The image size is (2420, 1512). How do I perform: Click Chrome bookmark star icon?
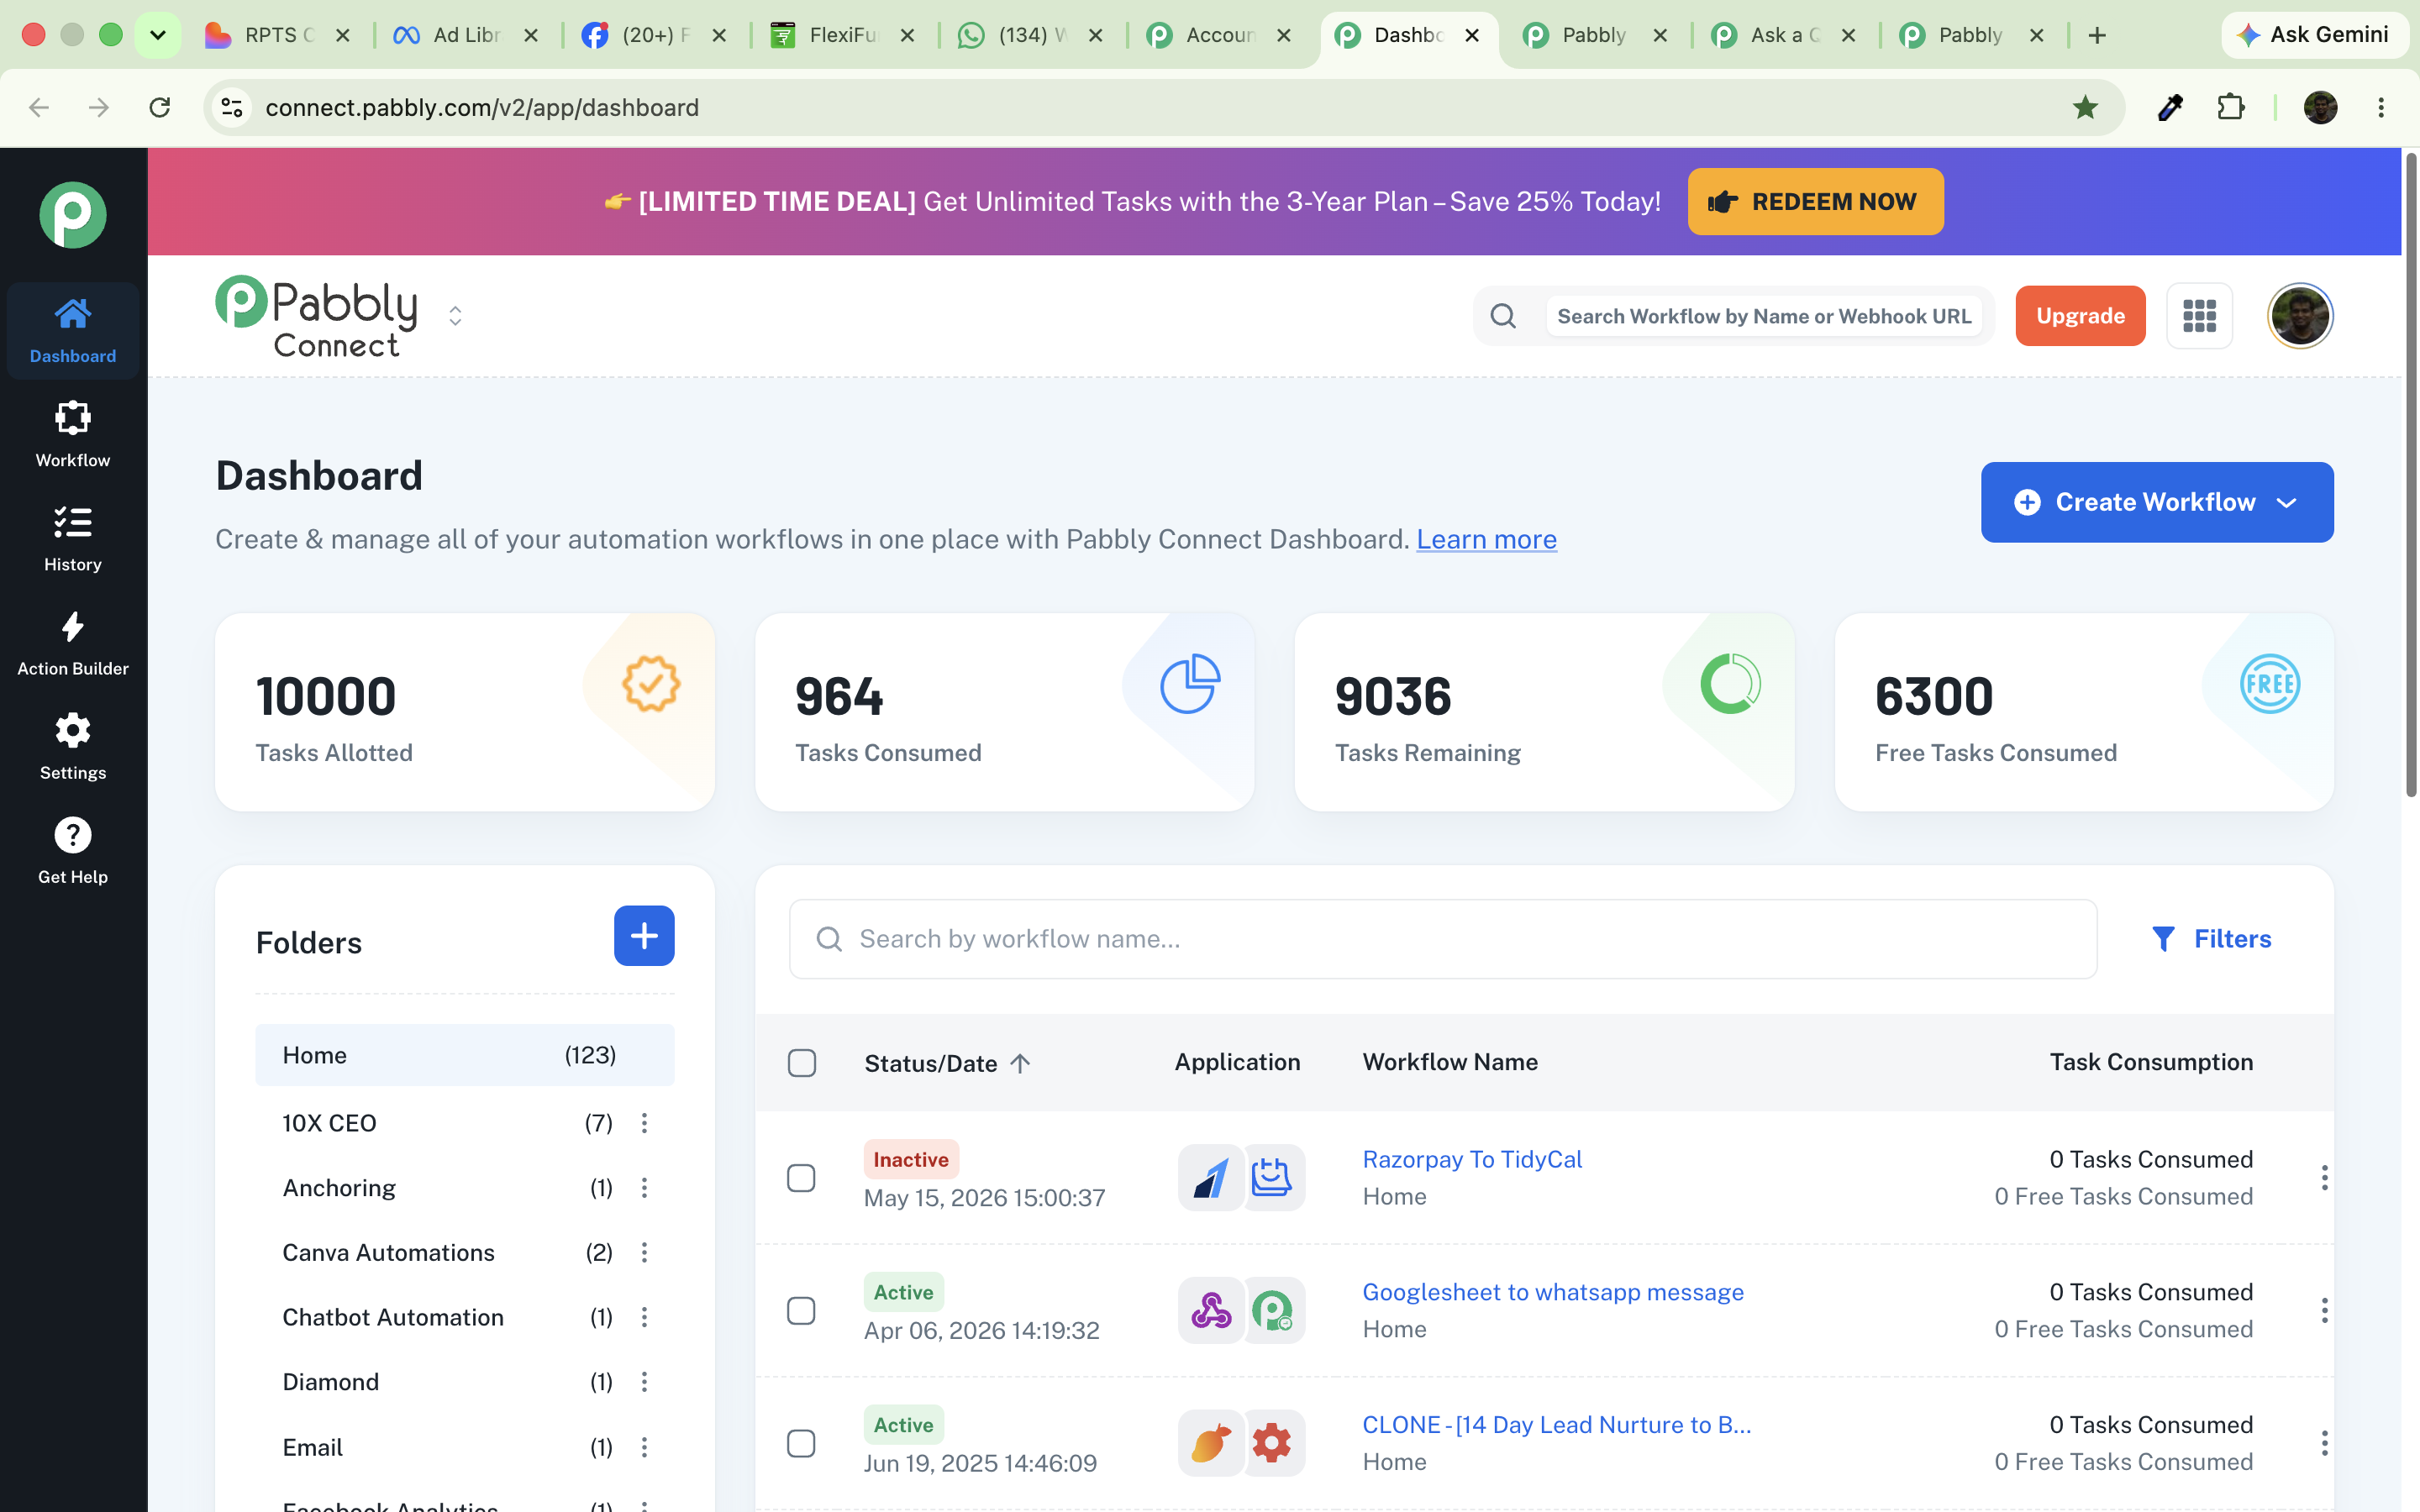click(x=2085, y=107)
